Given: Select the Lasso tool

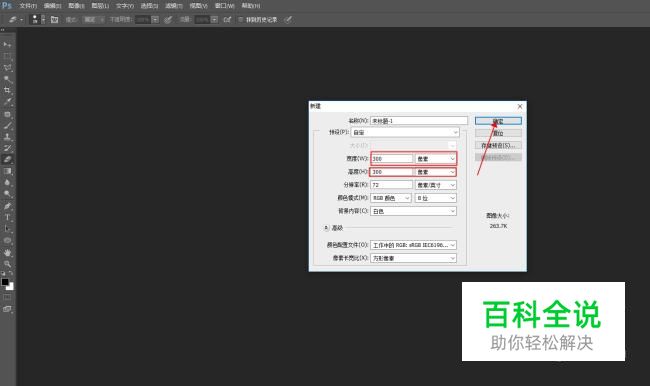Looking at the screenshot, I should click(x=7, y=68).
